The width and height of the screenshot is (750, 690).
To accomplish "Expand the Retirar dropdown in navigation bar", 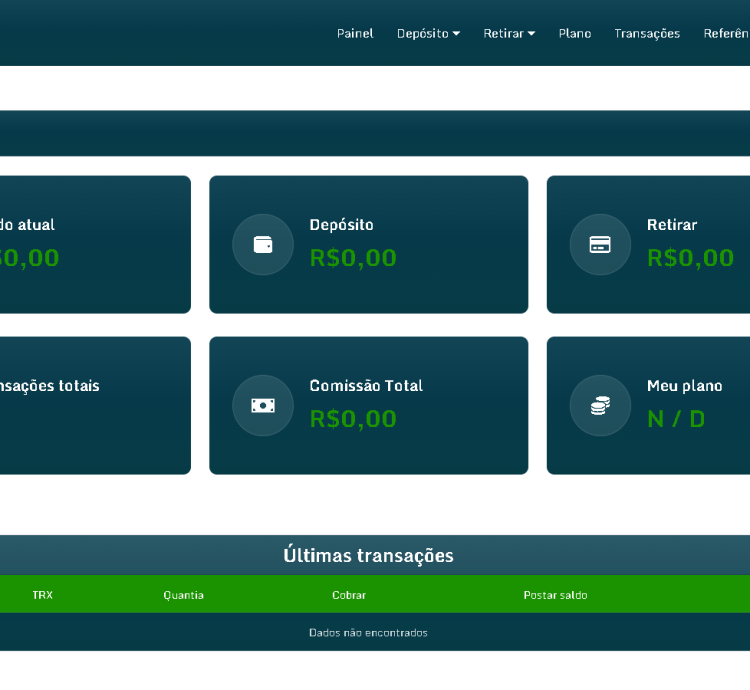I will pos(509,33).
